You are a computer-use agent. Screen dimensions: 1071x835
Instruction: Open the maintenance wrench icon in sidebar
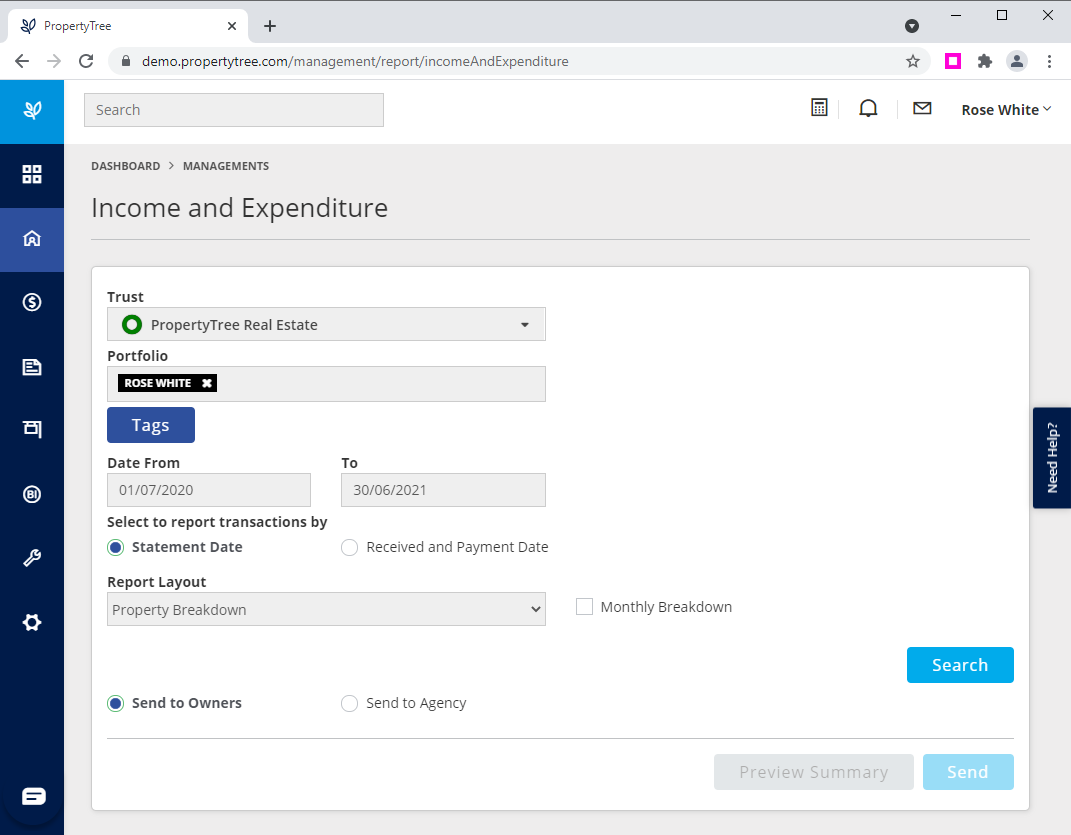pyautogui.click(x=32, y=558)
